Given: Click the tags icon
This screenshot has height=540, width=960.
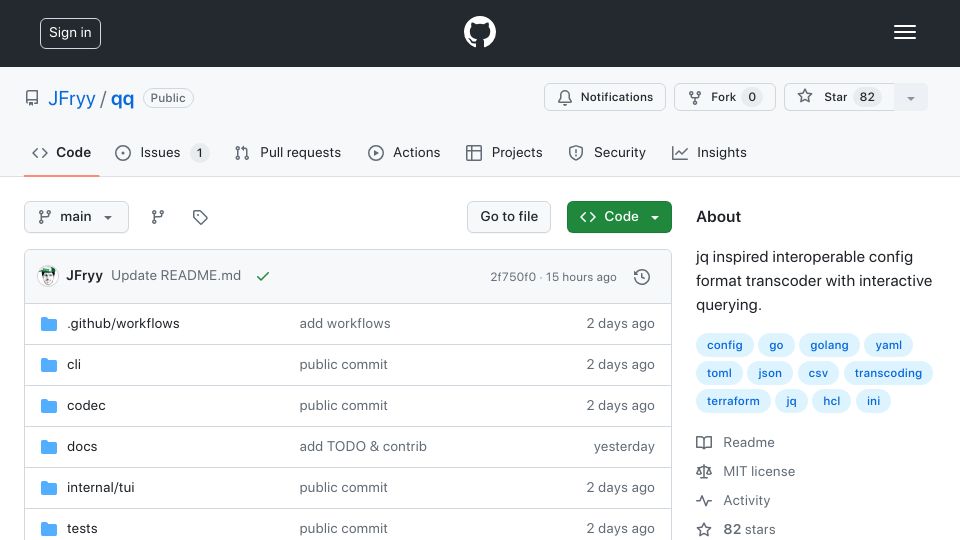Looking at the screenshot, I should [200, 217].
